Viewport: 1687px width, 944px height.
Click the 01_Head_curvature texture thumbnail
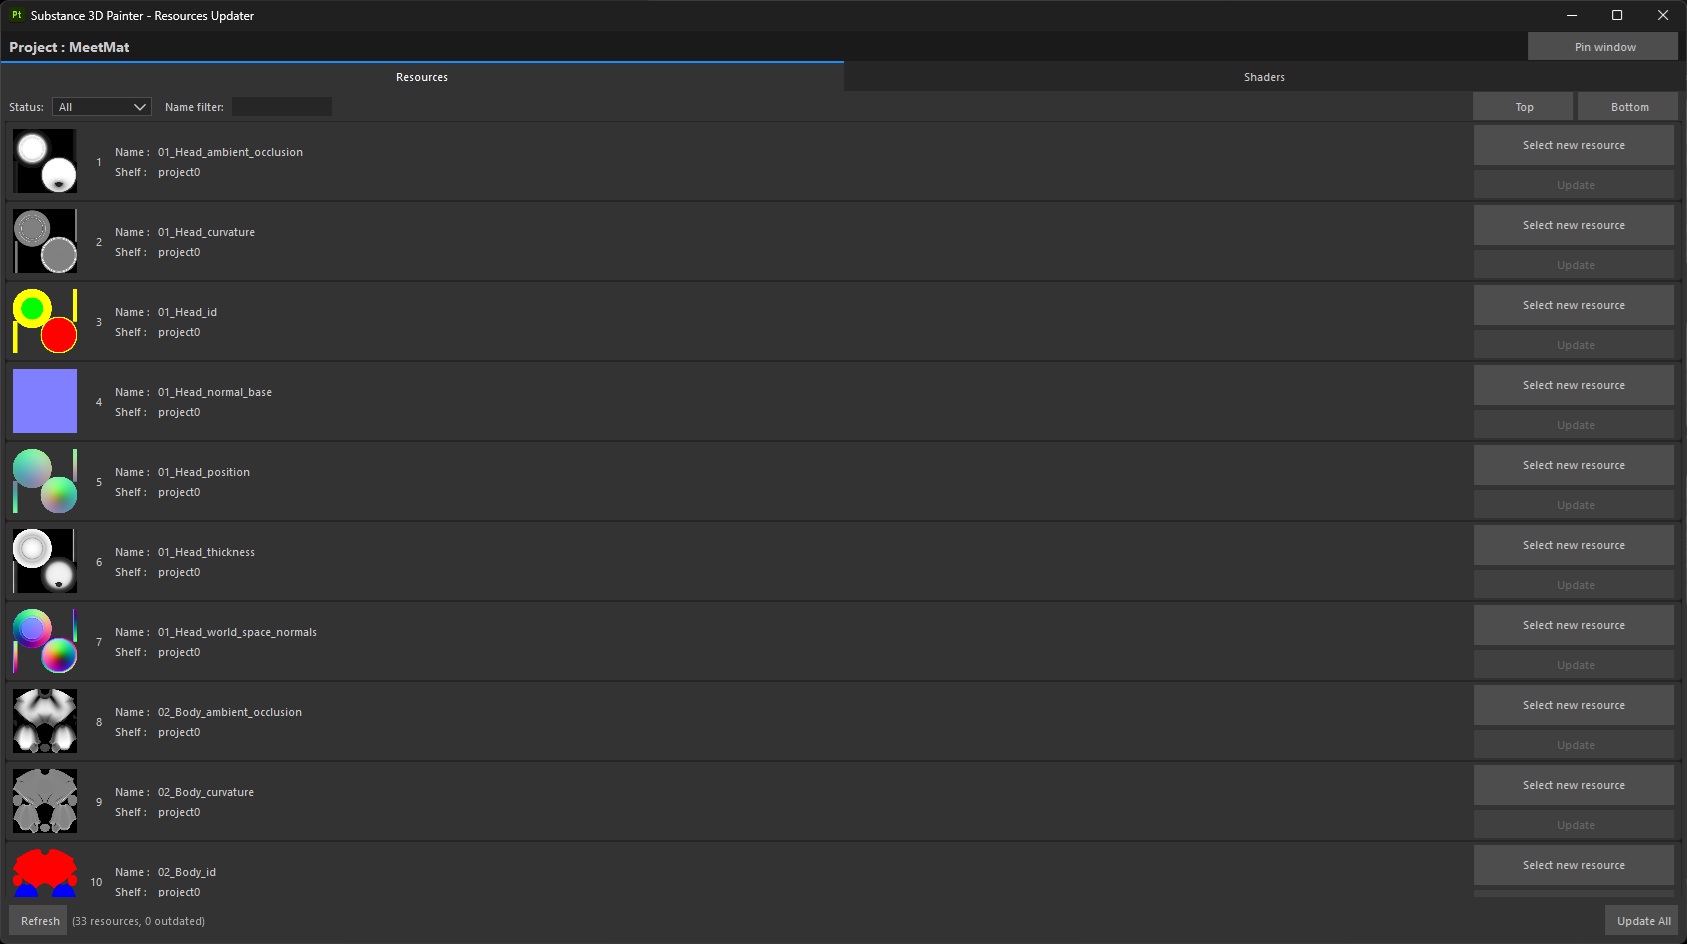tap(45, 241)
